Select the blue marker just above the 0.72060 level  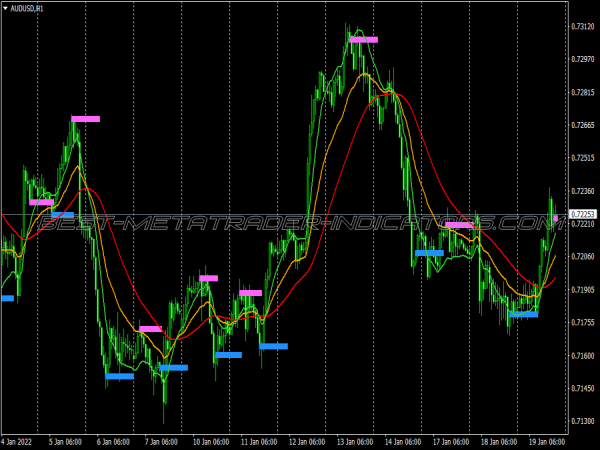tap(429, 253)
